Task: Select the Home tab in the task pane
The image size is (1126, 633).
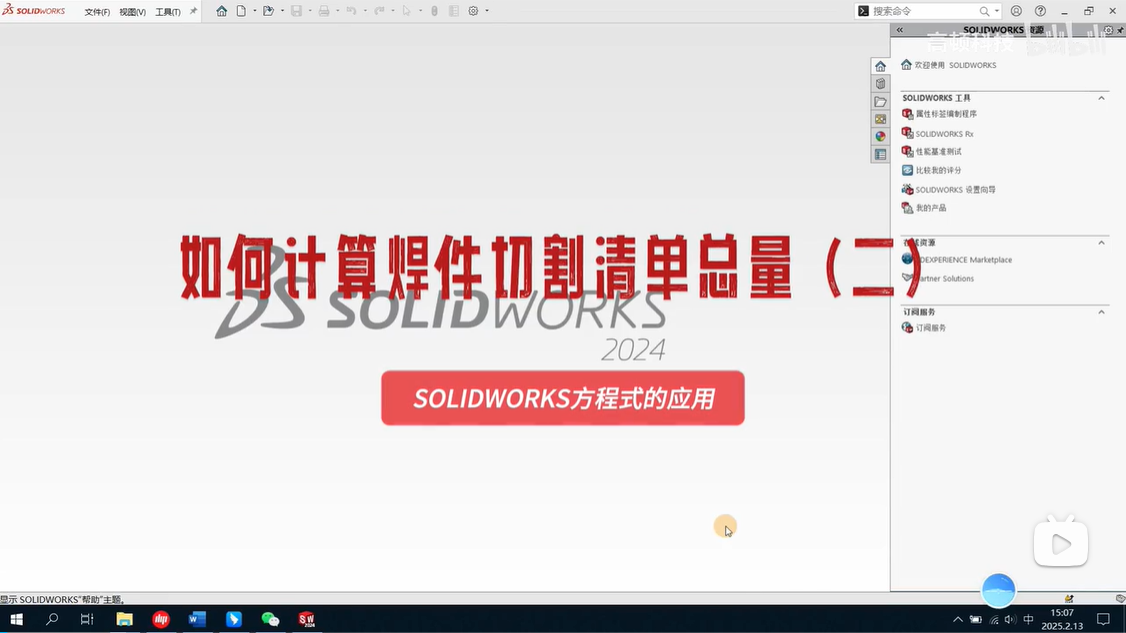Action: [879, 65]
